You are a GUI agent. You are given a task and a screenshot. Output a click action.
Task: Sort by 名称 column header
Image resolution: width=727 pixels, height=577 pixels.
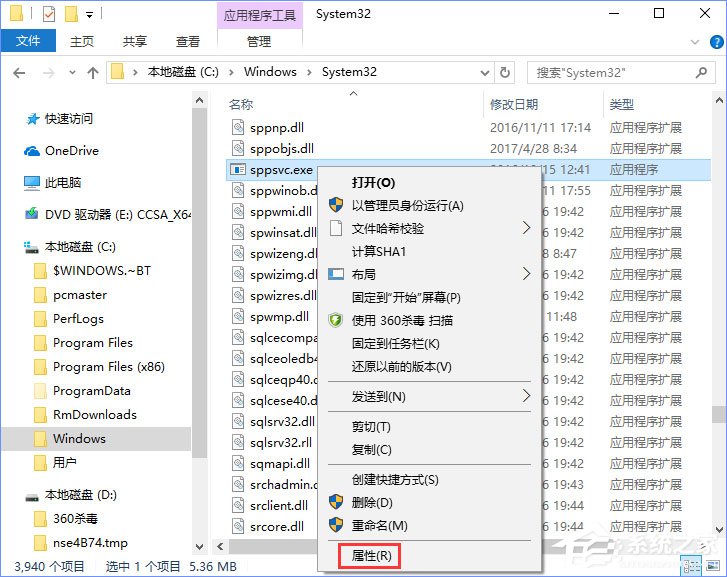[241, 105]
